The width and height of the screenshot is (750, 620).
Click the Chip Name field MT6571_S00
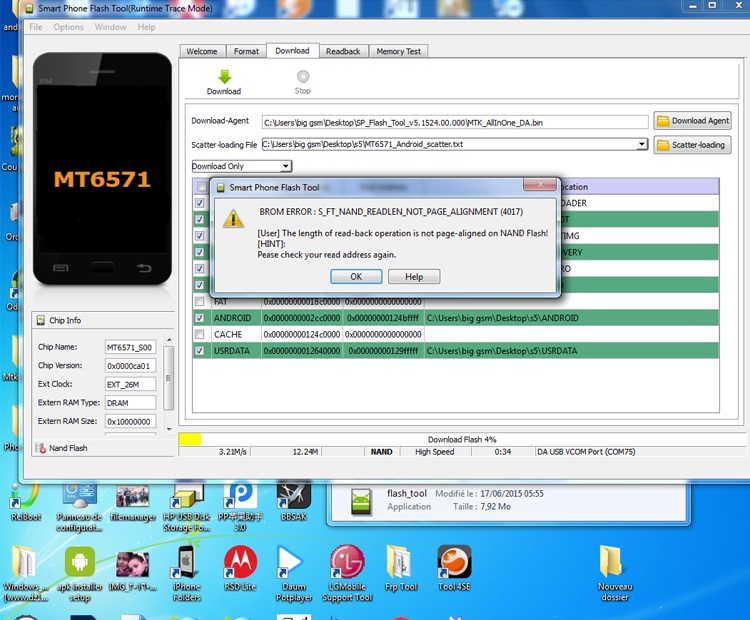130,347
